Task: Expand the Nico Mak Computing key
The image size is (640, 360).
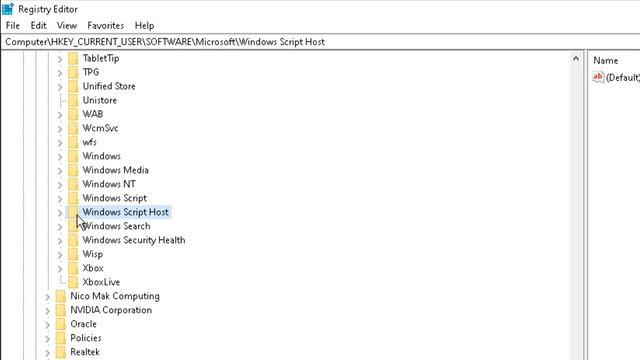Action: pos(47,297)
